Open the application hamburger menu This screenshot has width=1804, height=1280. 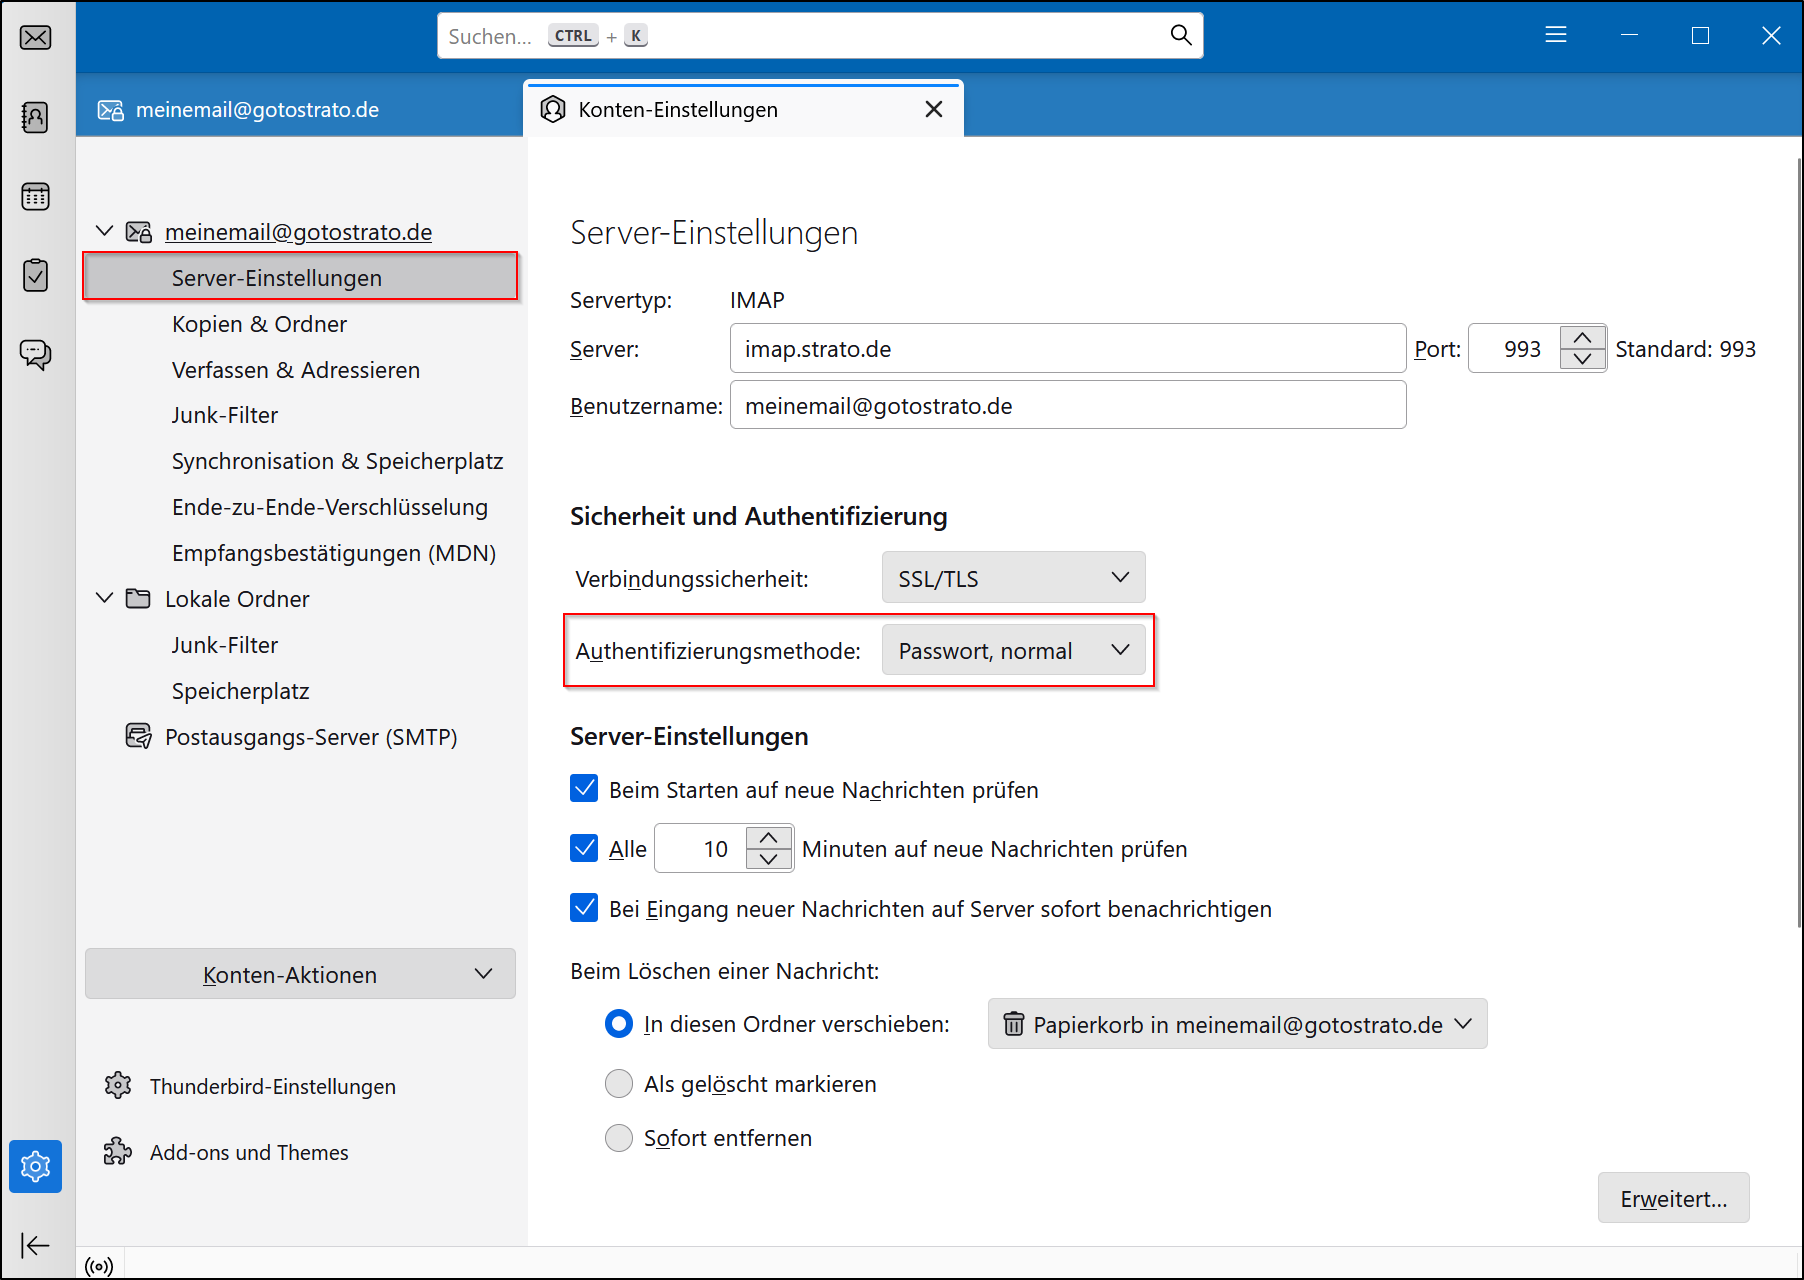(1555, 34)
